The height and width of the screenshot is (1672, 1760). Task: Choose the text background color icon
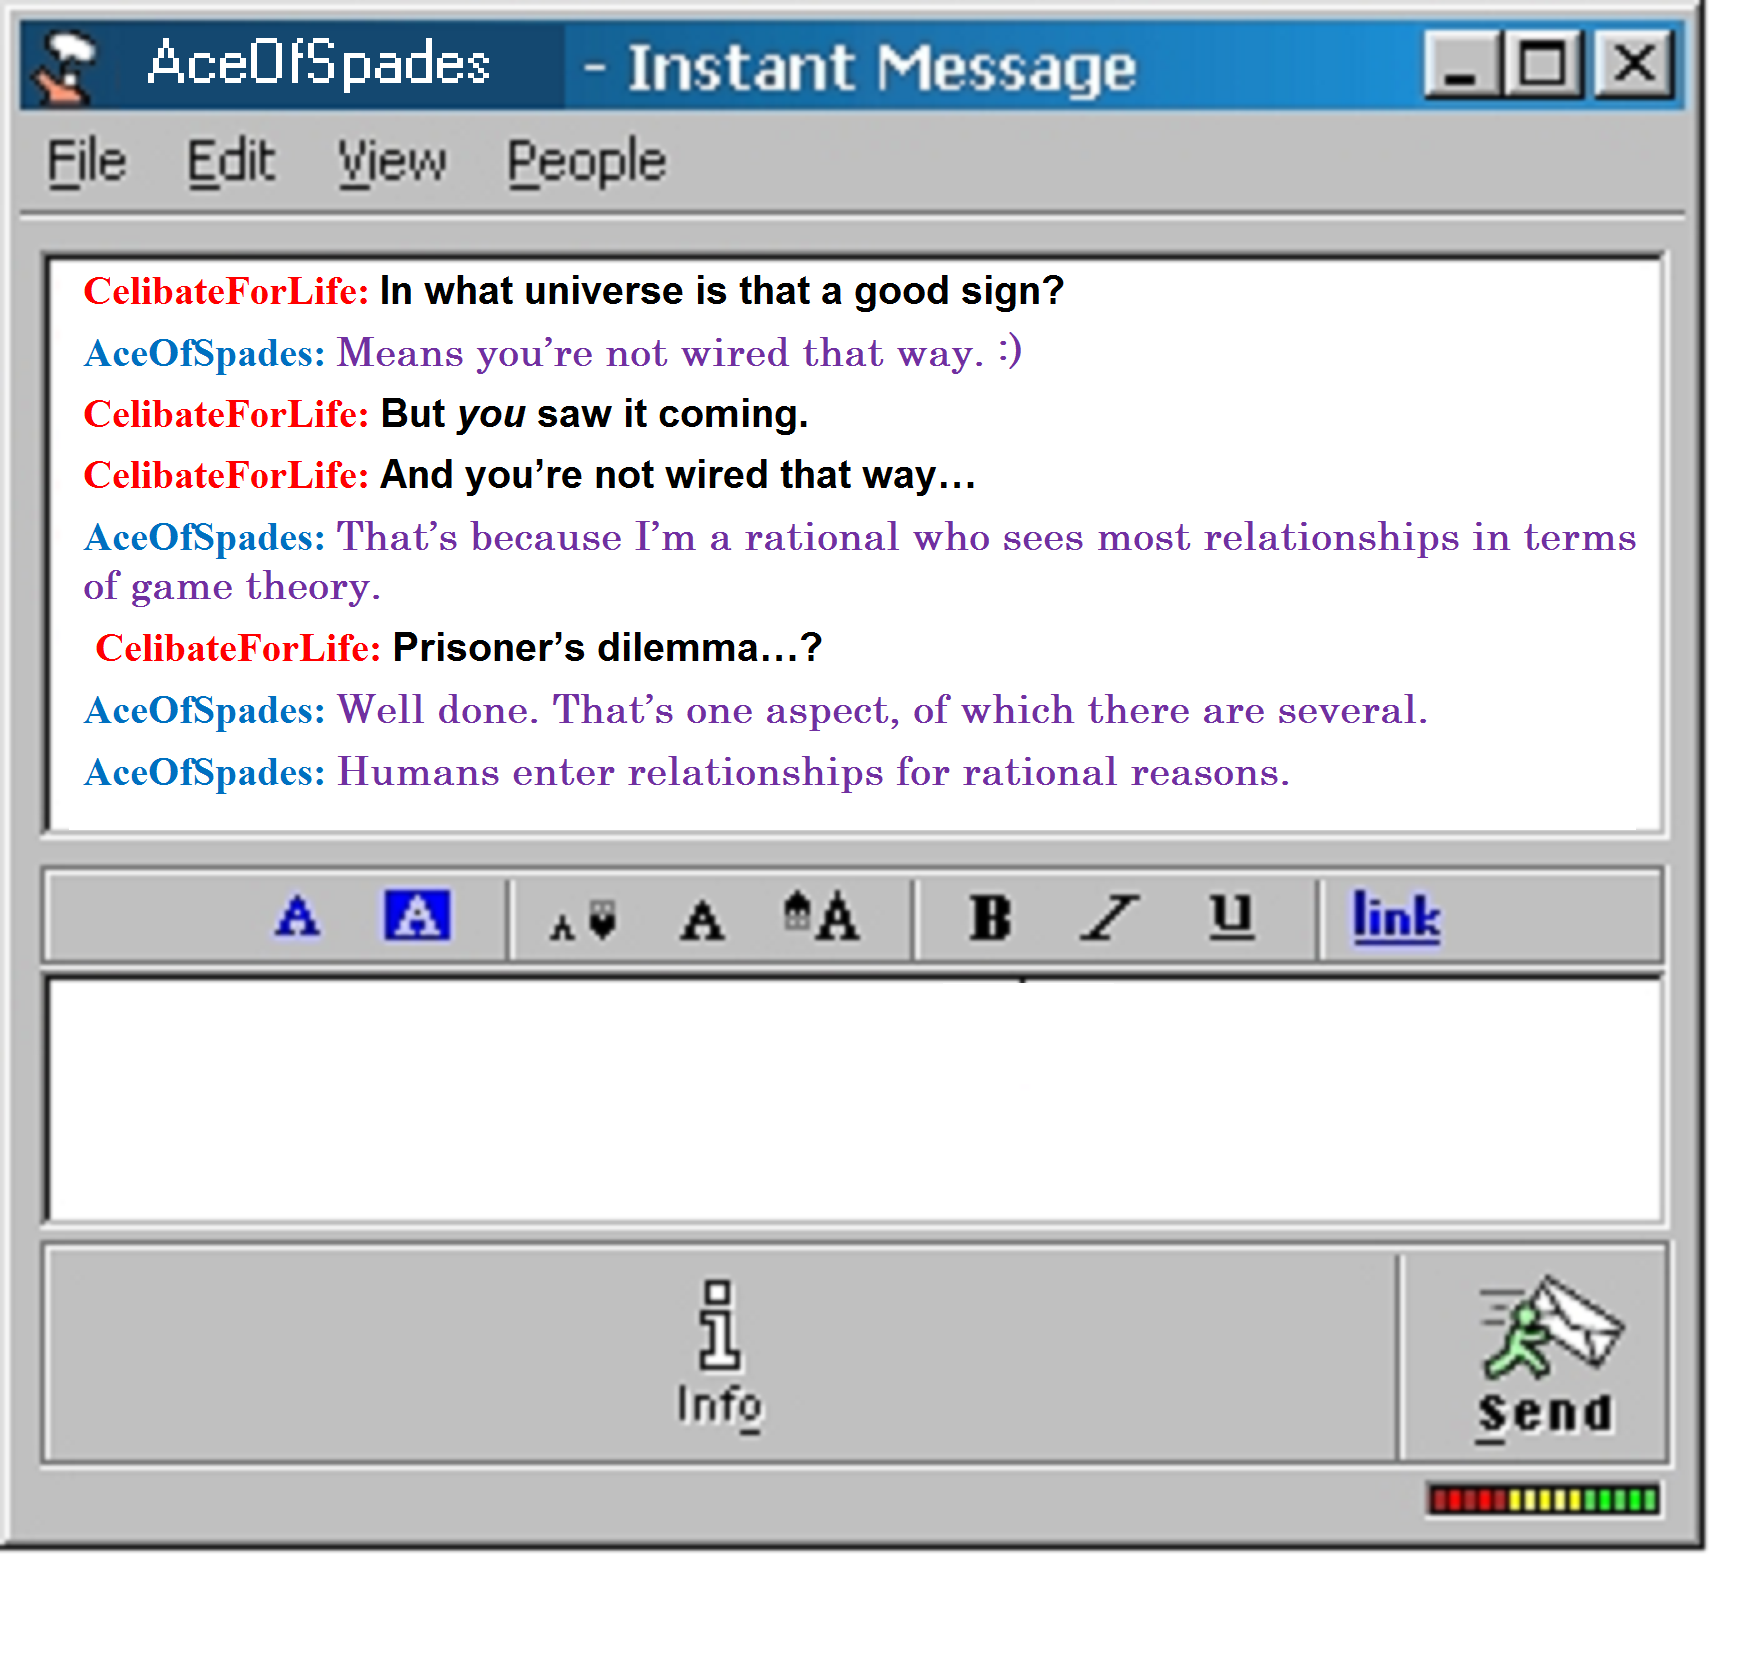pyautogui.click(x=417, y=915)
